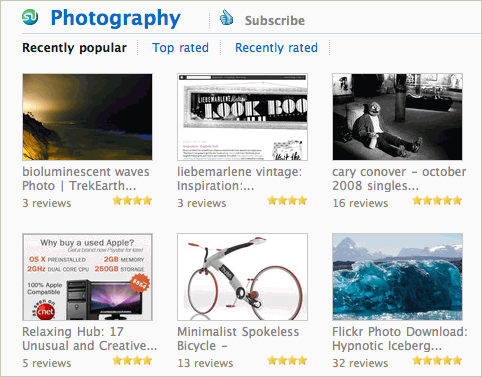Click the star rating under Relaxing Hub
The width and height of the screenshot is (482, 377).
pyautogui.click(x=132, y=360)
